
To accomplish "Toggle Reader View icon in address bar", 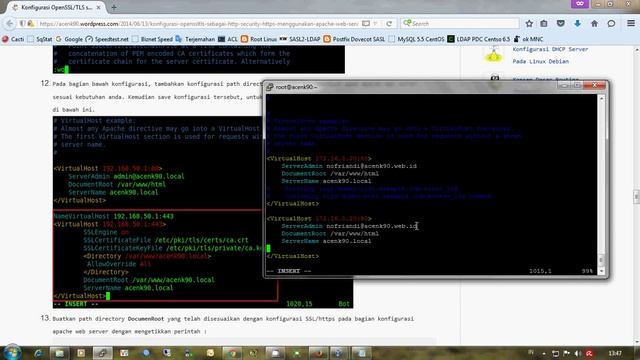I will (x=366, y=24).
